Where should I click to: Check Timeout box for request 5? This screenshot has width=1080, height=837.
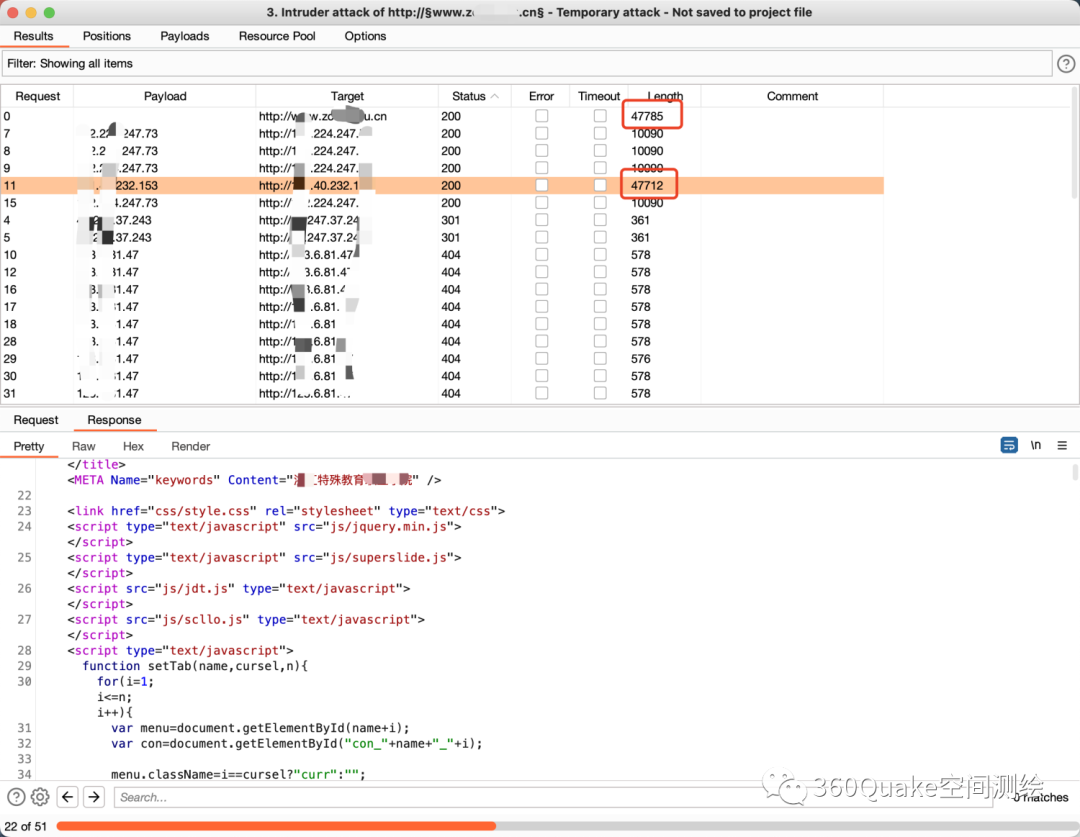point(600,237)
